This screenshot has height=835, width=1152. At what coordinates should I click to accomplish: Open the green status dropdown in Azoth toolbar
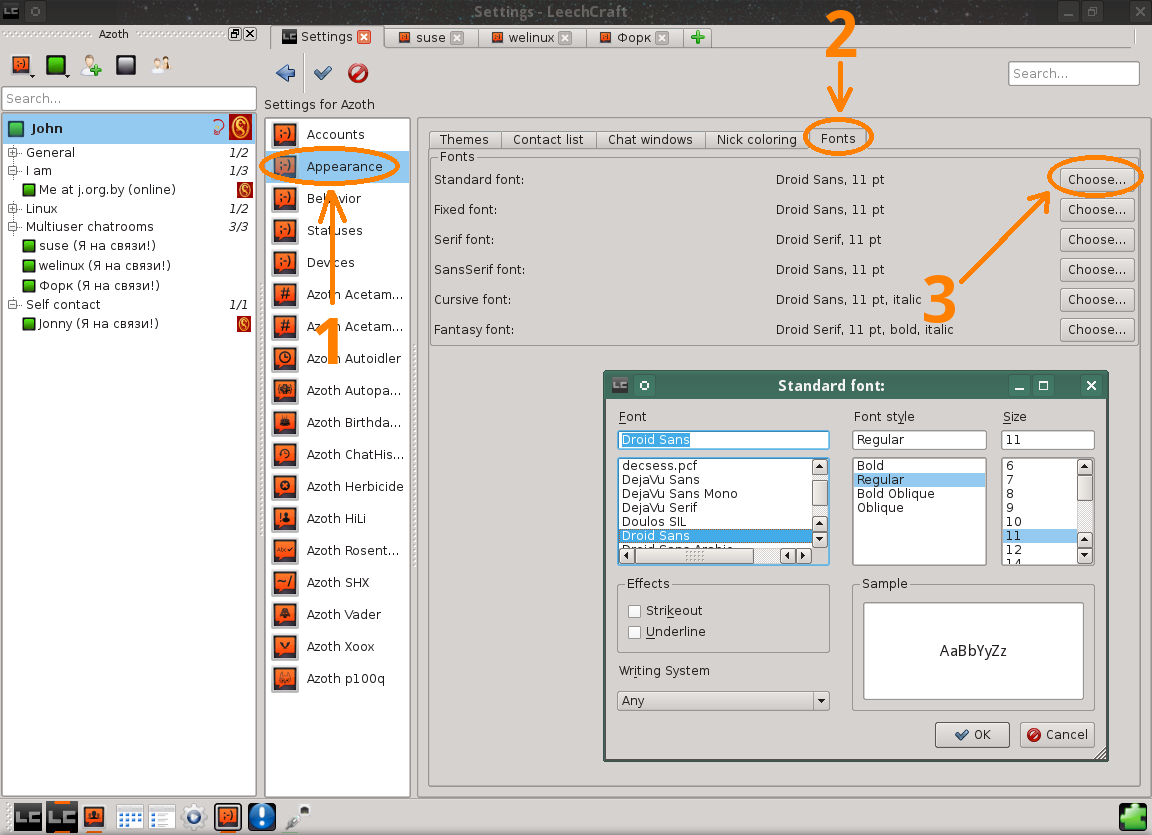pyautogui.click(x=57, y=65)
